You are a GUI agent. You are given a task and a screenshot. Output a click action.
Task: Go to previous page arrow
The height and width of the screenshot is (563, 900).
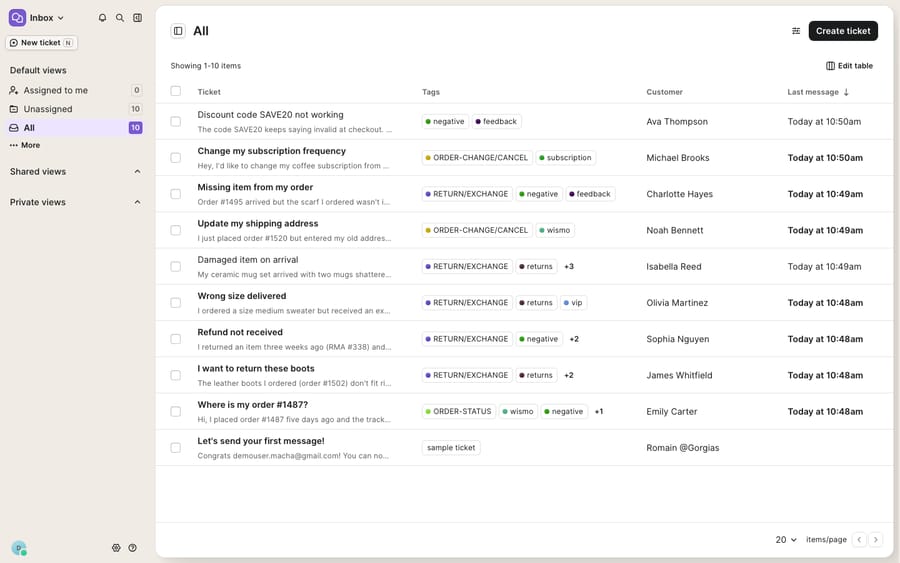coord(859,539)
